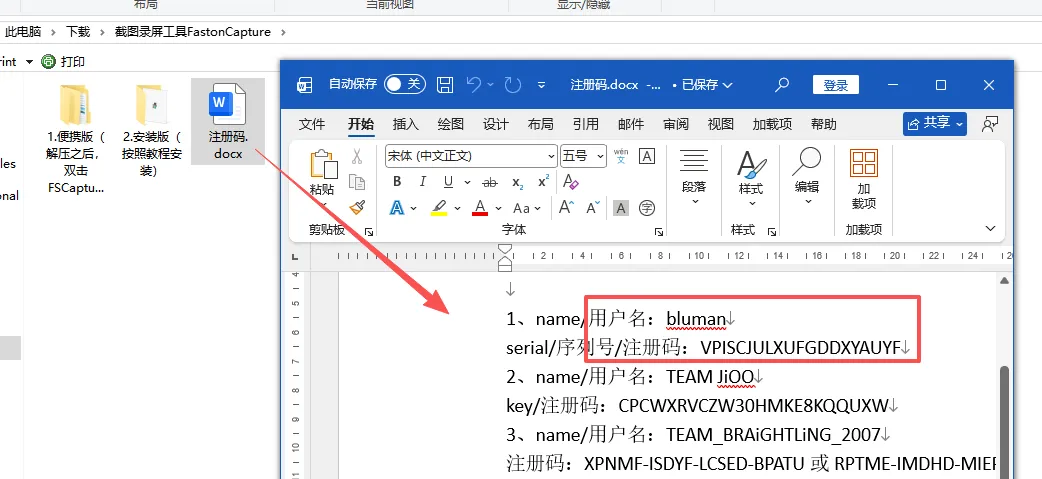This screenshot has height=479, width=1042.
Task: Open the Quick Access Toolbar customize dropdown
Action: click(x=542, y=85)
